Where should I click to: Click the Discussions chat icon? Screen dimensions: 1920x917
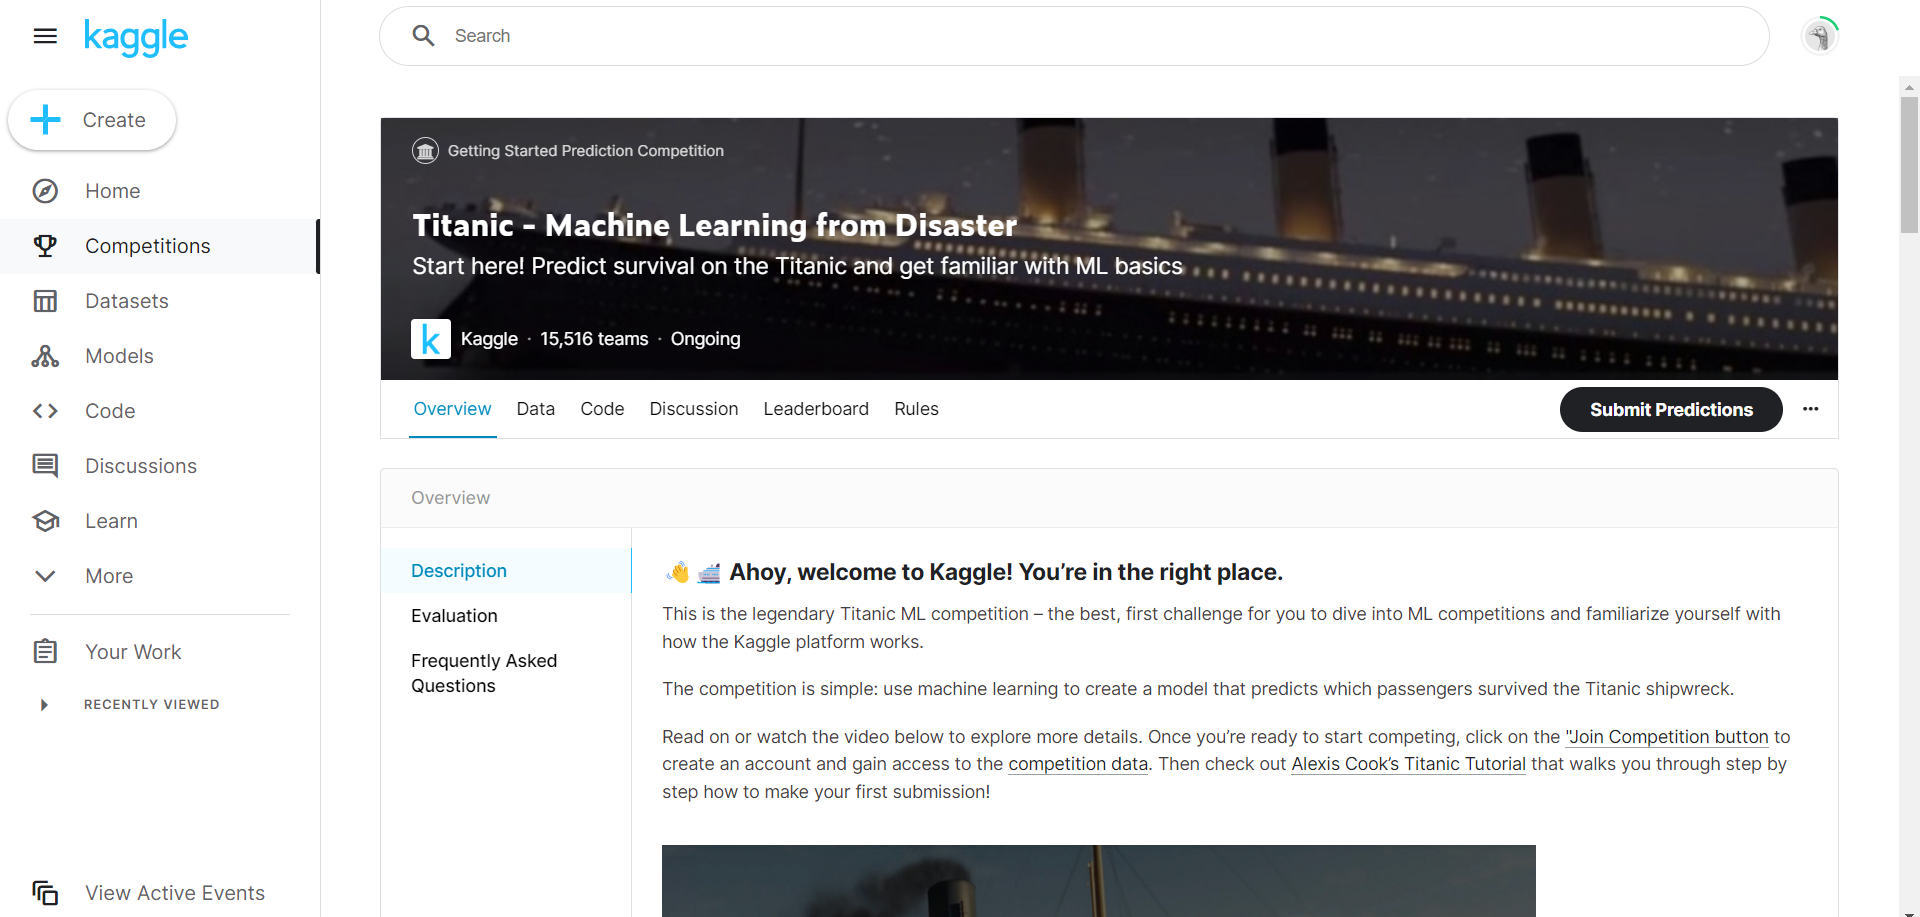[x=45, y=466]
